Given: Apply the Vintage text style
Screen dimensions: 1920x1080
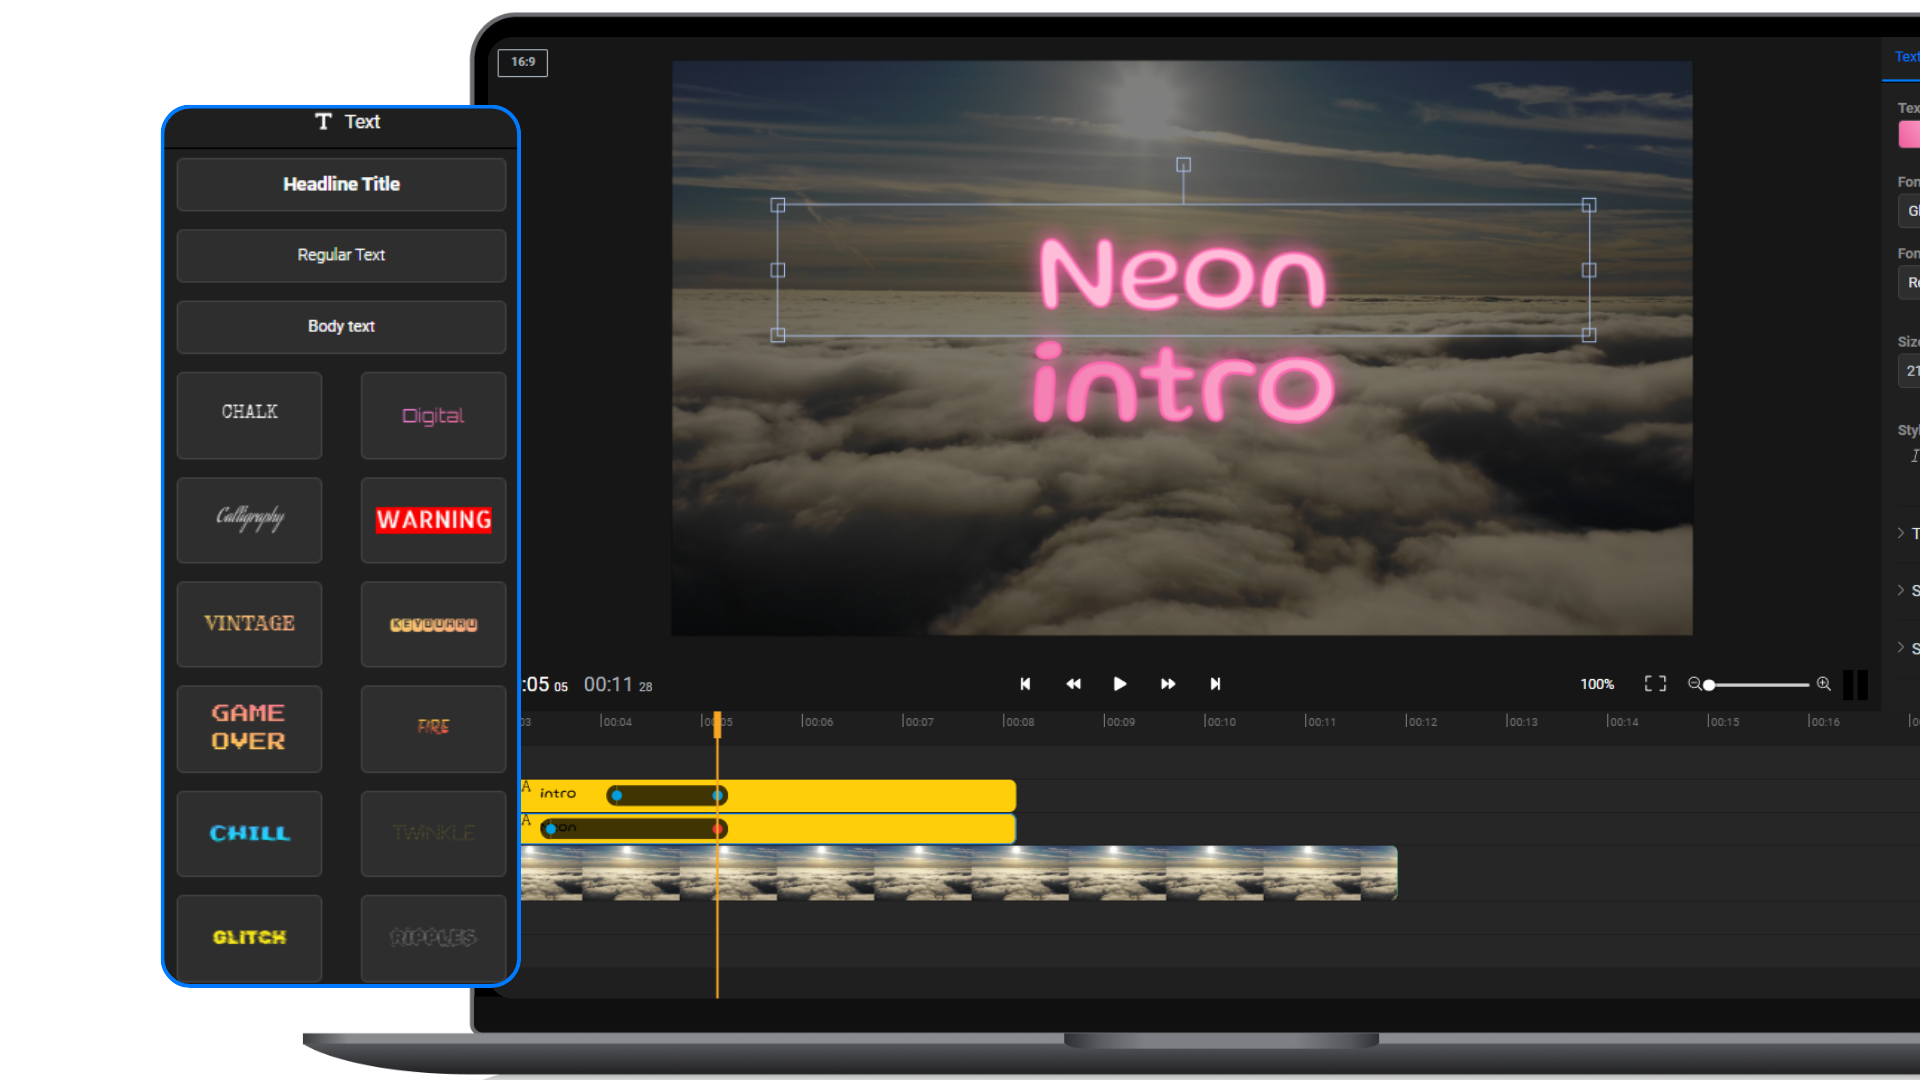Looking at the screenshot, I should click(249, 624).
